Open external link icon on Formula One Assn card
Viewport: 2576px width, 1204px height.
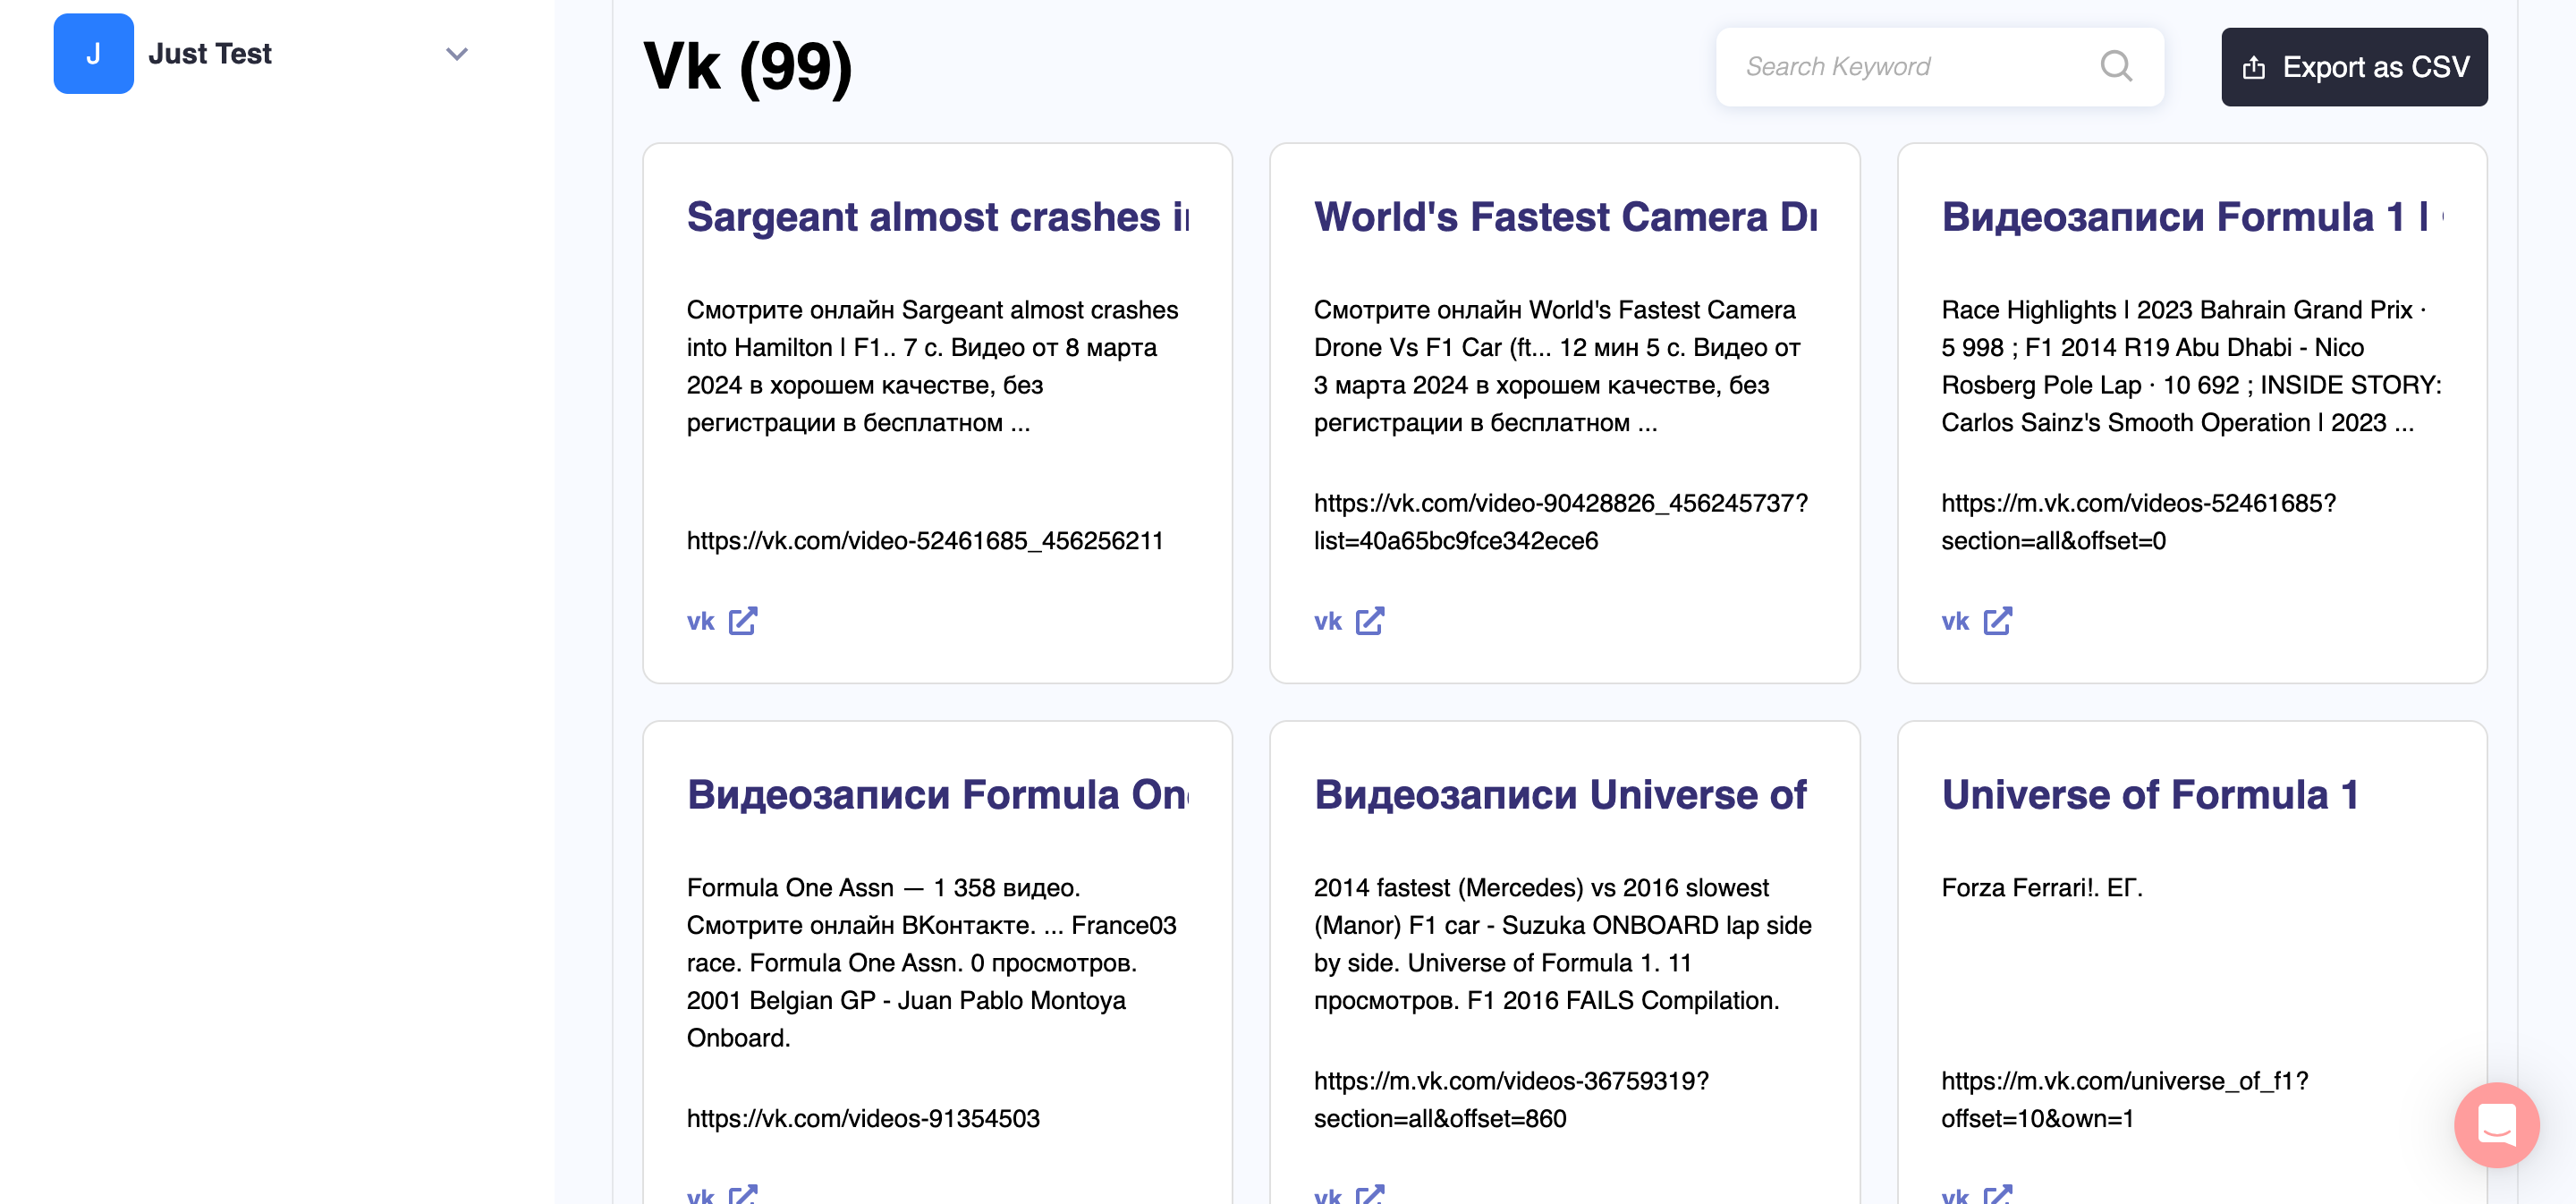743,1193
